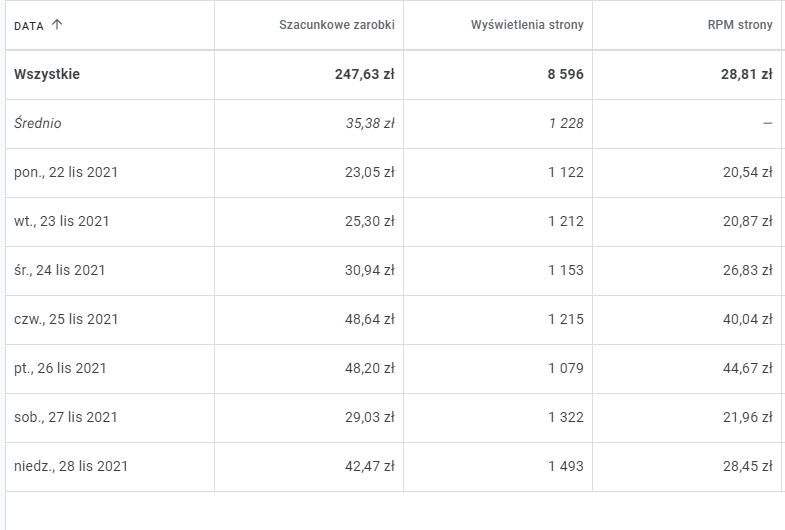The width and height of the screenshot is (785, 530).
Task: Select the Średnio average row label
Action: tap(38, 123)
